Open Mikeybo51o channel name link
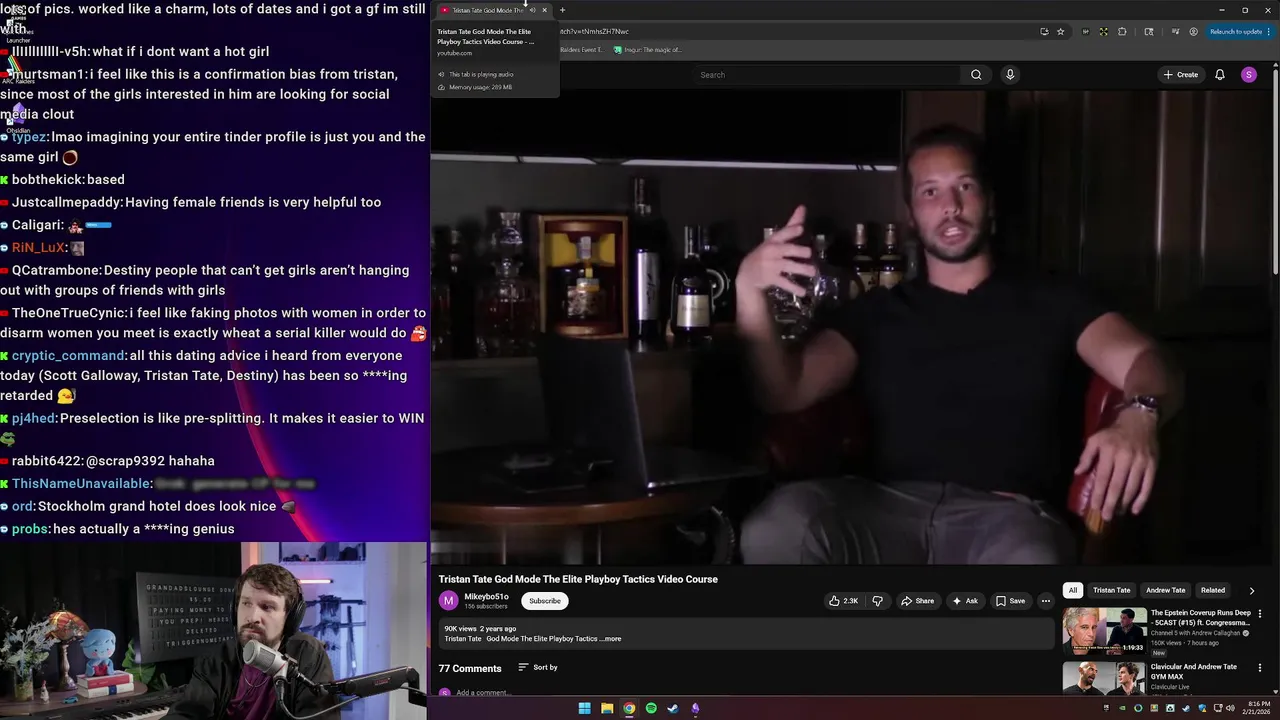Viewport: 1280px width, 720px height. tap(486, 596)
